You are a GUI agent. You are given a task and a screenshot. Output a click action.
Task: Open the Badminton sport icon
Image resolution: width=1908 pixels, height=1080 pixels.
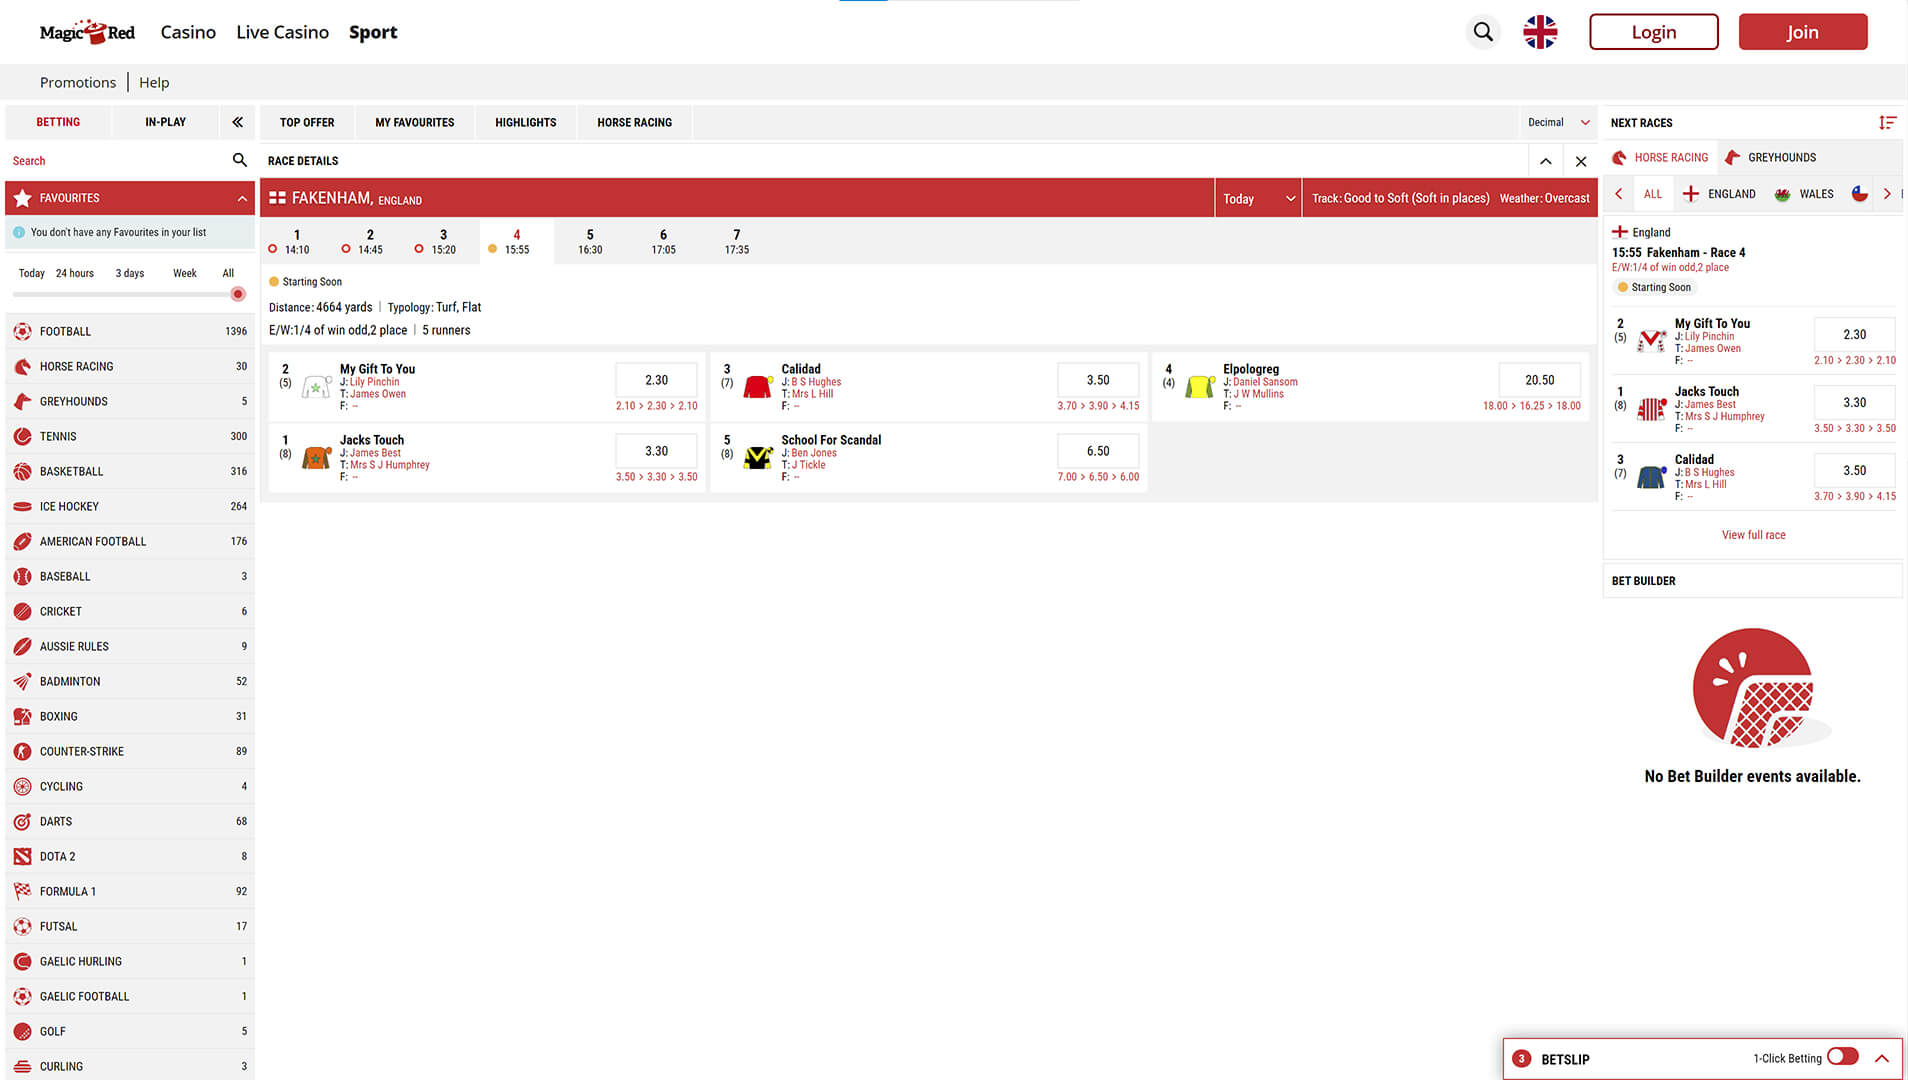click(x=22, y=681)
